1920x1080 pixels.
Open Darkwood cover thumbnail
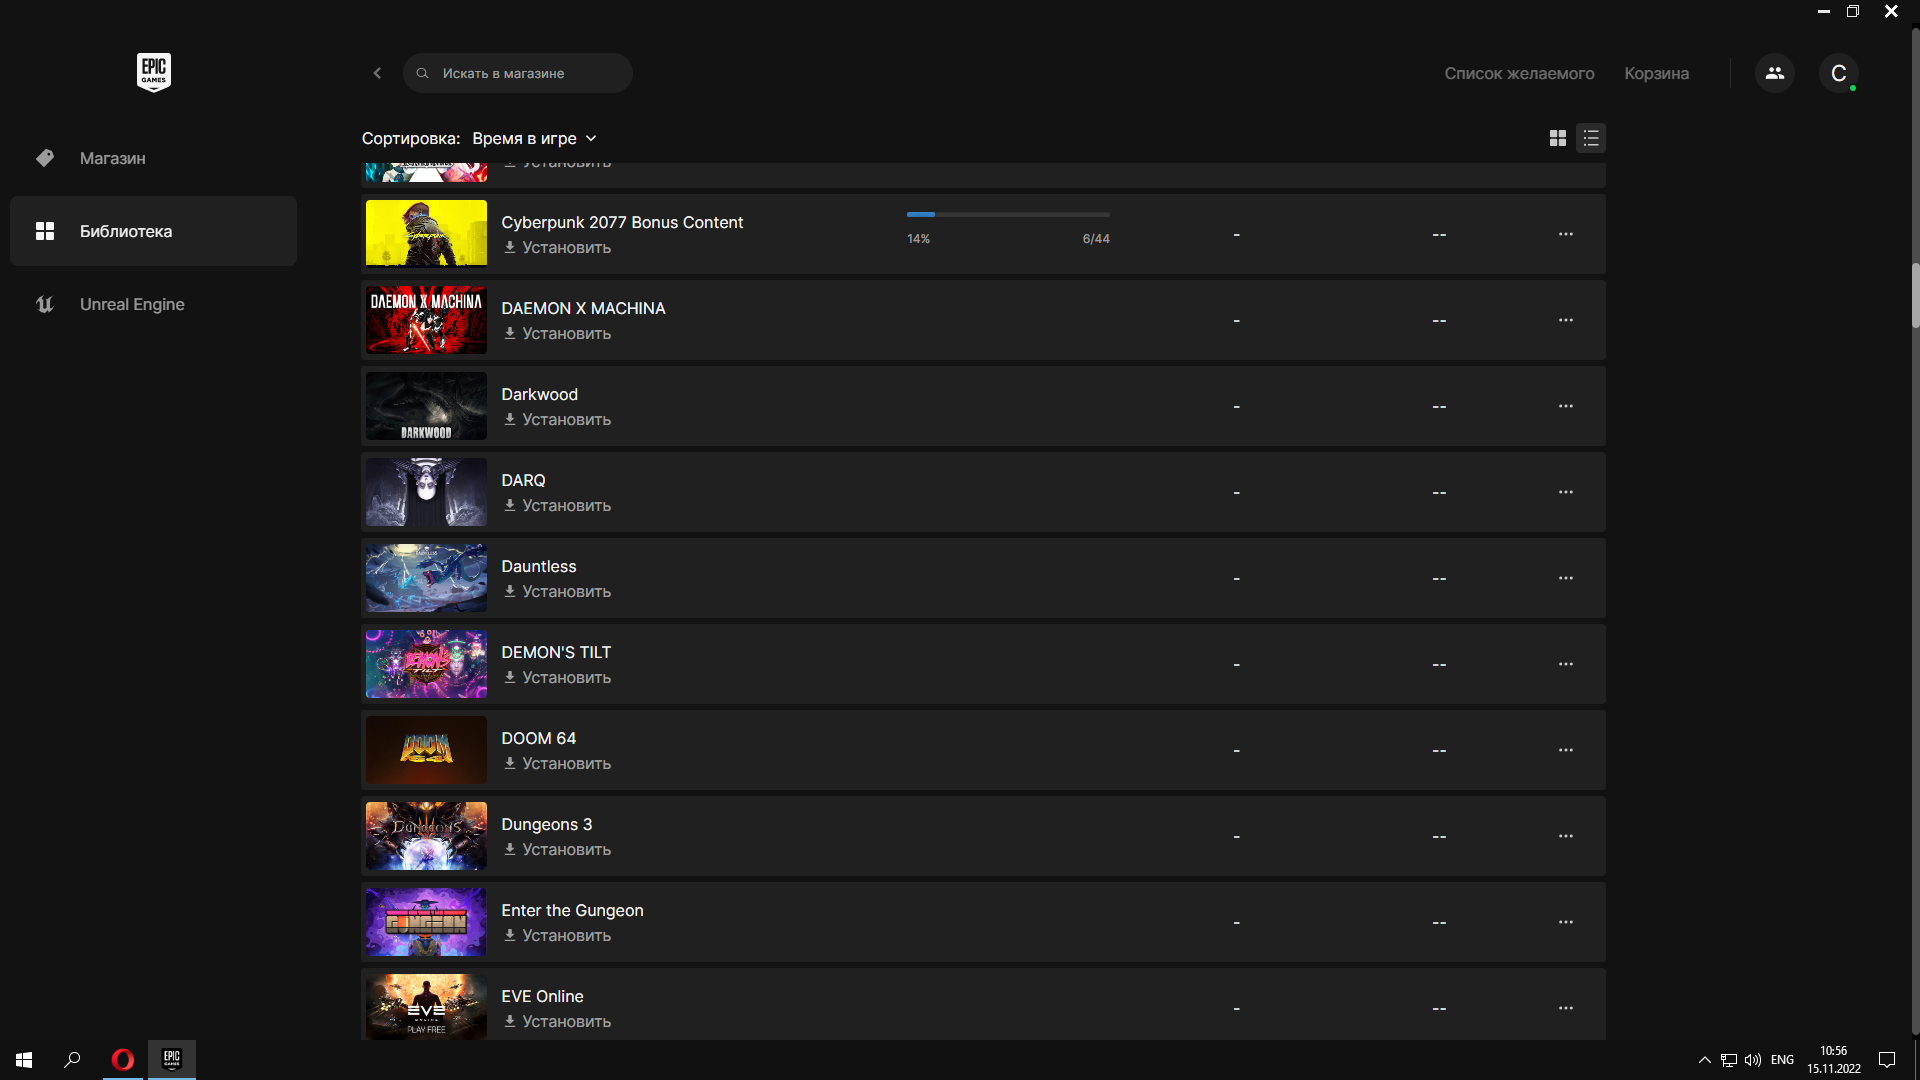(426, 406)
